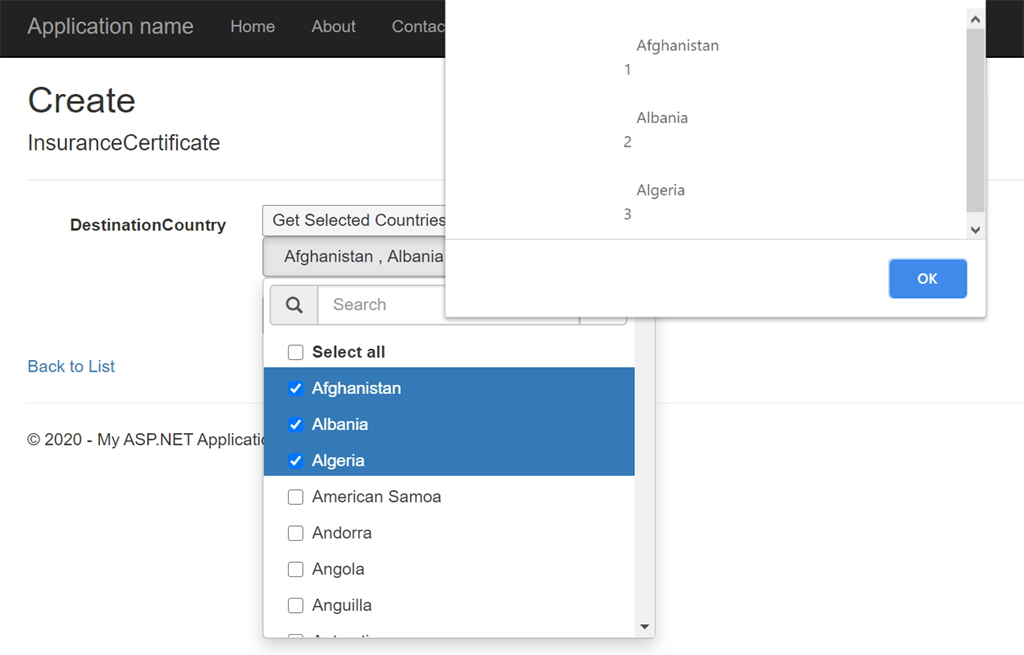The height and width of the screenshot is (655, 1024).
Task: Uncheck Algeria in the country list
Action: tap(295, 460)
